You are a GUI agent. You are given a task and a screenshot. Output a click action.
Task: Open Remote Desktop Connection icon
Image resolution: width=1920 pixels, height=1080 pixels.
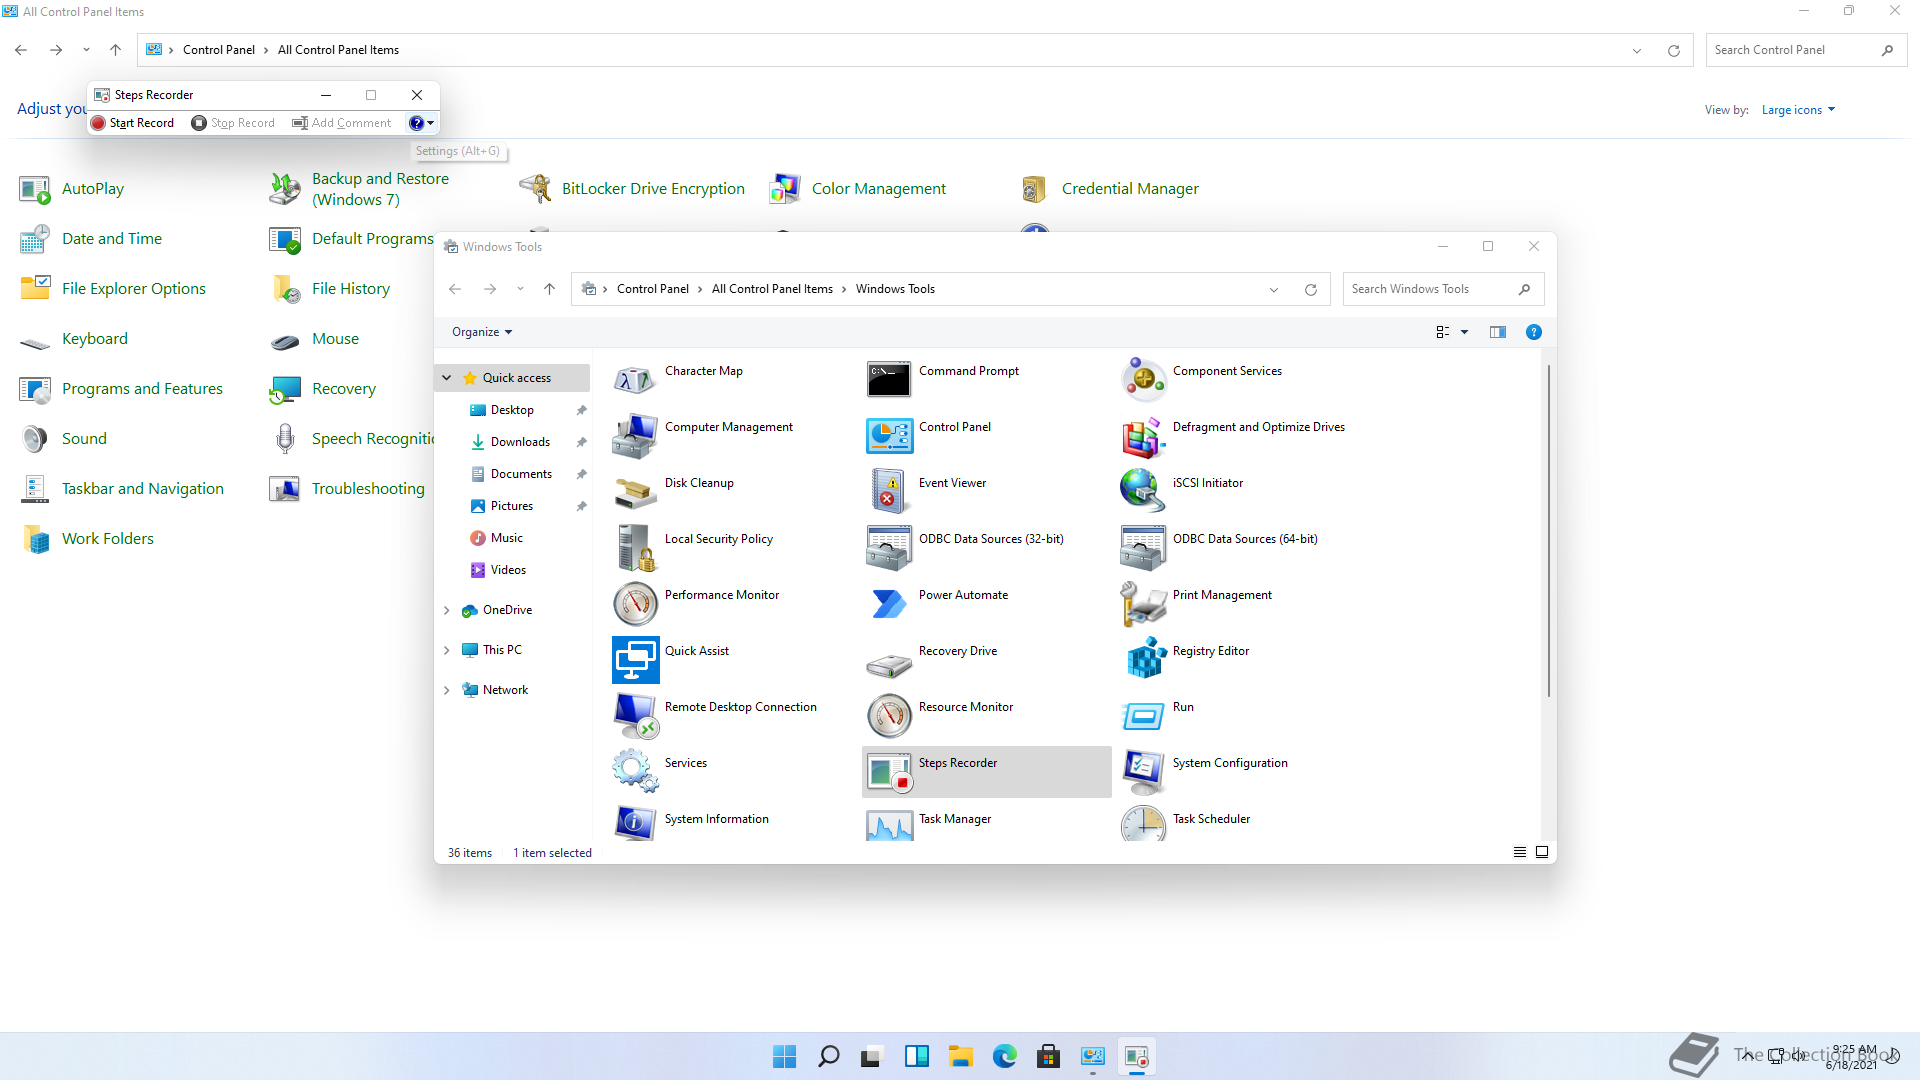click(x=635, y=716)
